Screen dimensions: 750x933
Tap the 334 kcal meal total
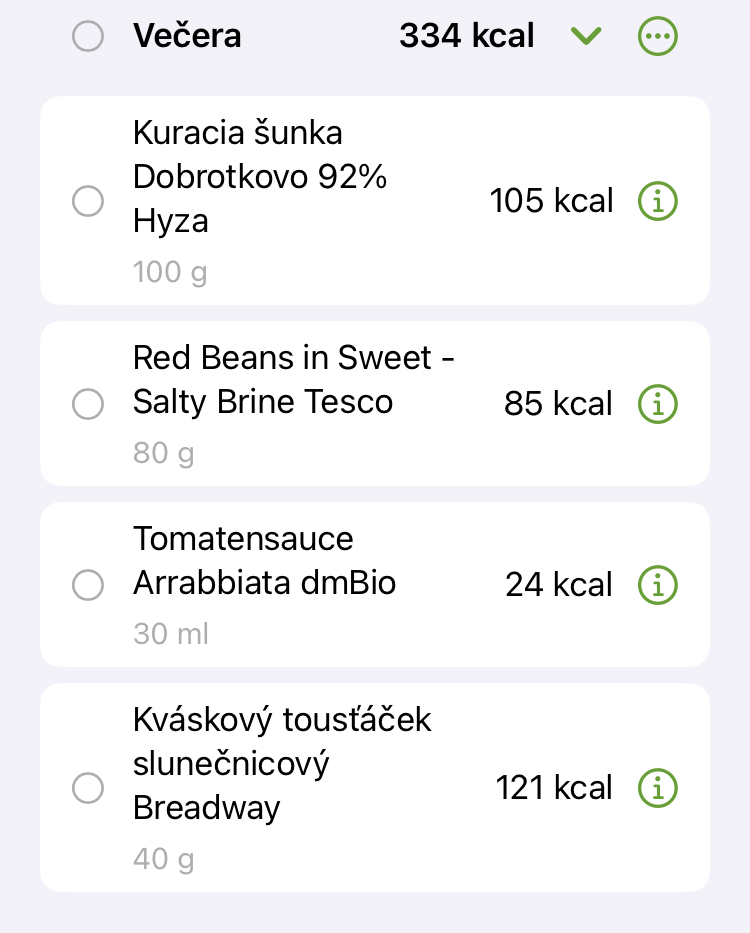point(466,37)
